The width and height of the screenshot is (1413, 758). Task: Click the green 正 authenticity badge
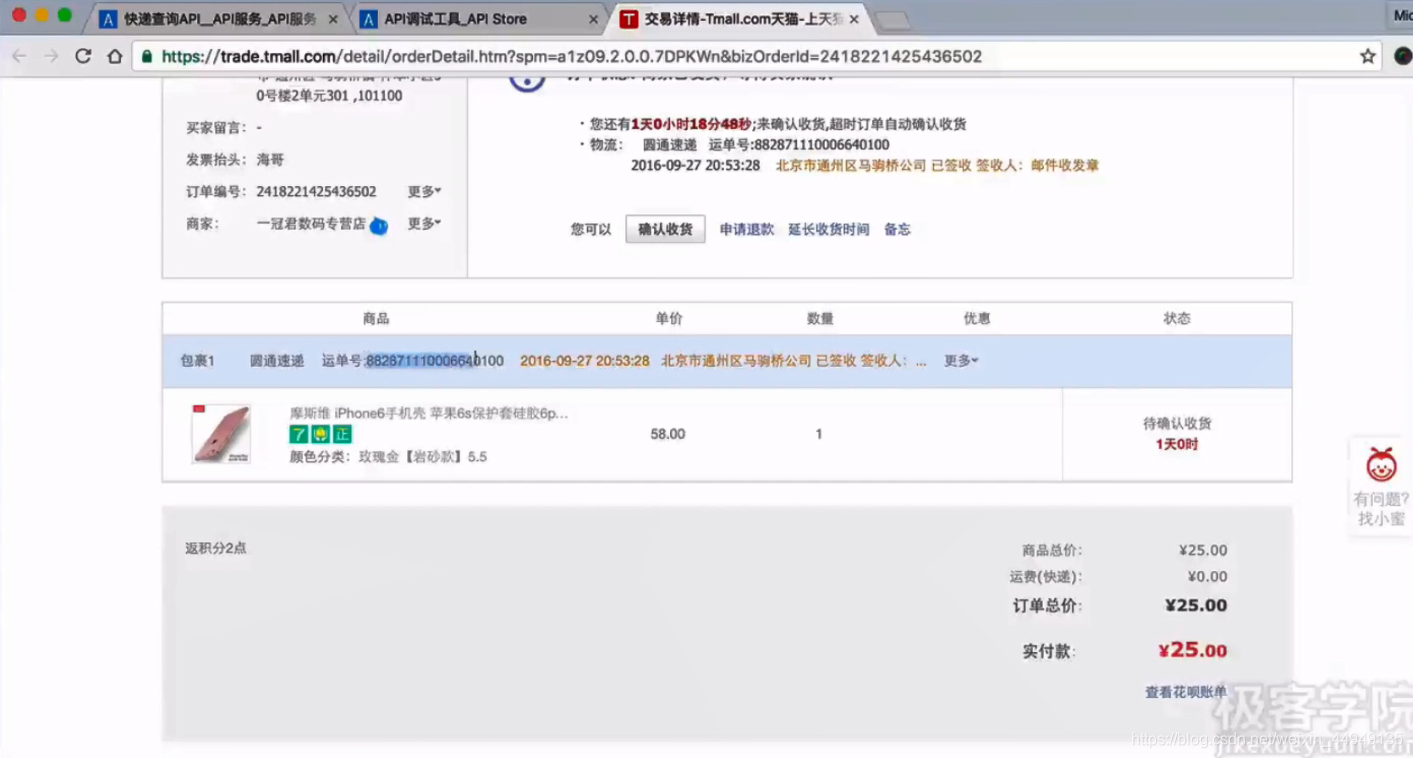coord(342,434)
